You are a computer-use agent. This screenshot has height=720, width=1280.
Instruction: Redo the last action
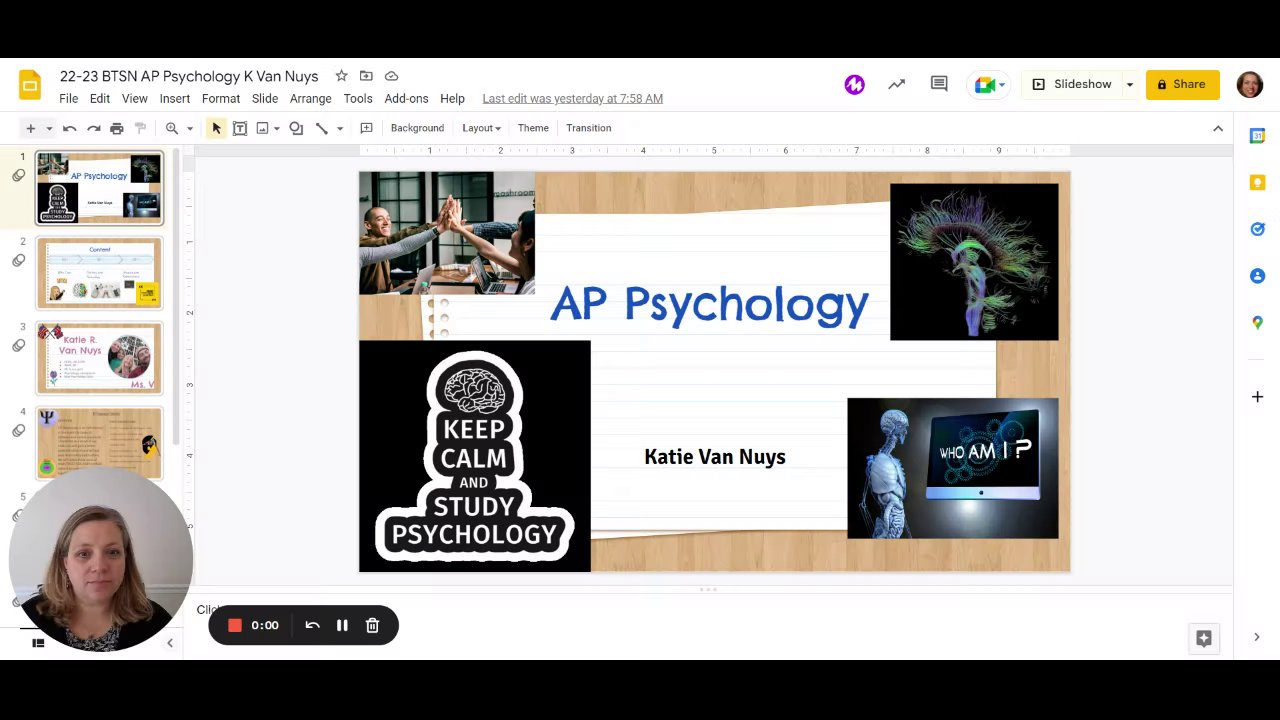tap(93, 128)
